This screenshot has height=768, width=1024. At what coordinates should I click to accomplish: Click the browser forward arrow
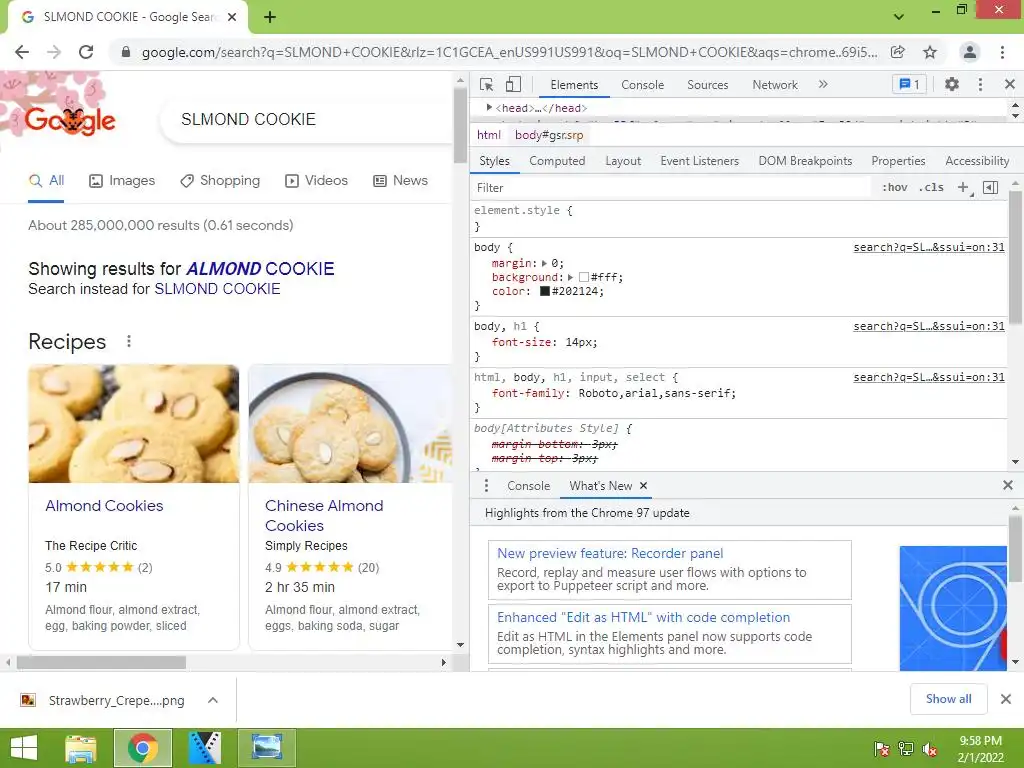pyautogui.click(x=54, y=52)
